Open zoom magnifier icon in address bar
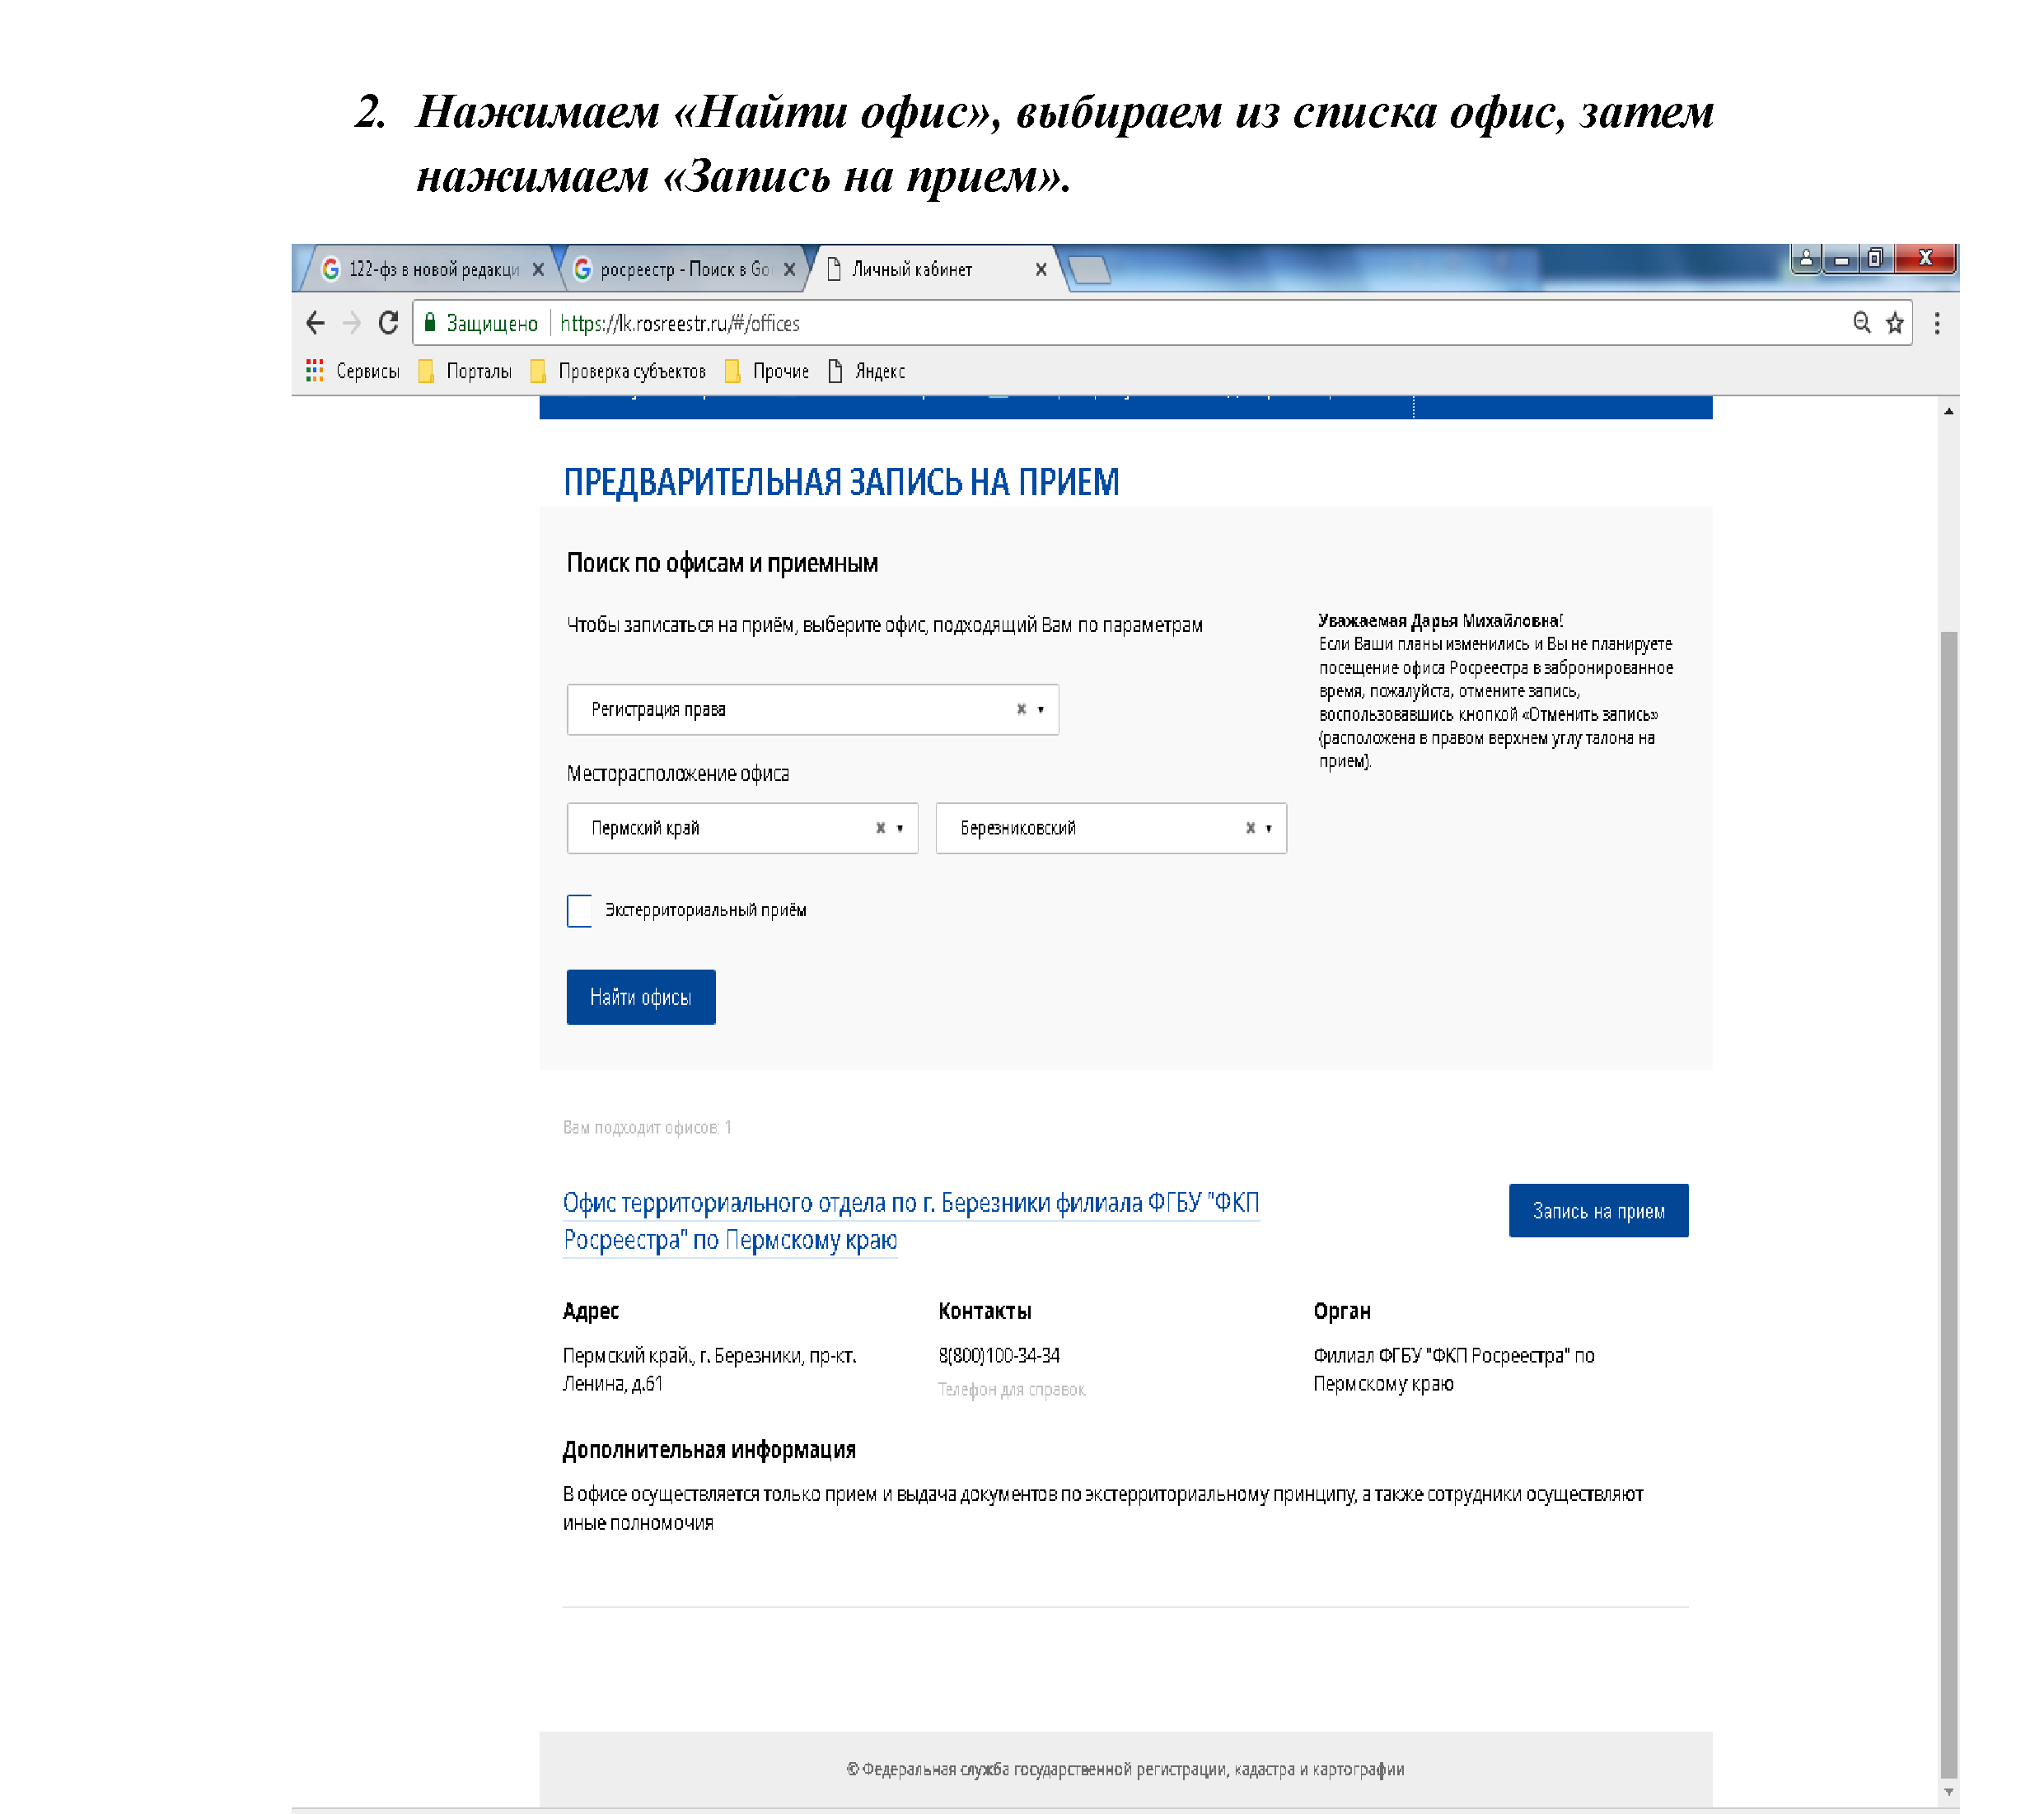Screen dimensions: 2044x1814 [x=1861, y=323]
